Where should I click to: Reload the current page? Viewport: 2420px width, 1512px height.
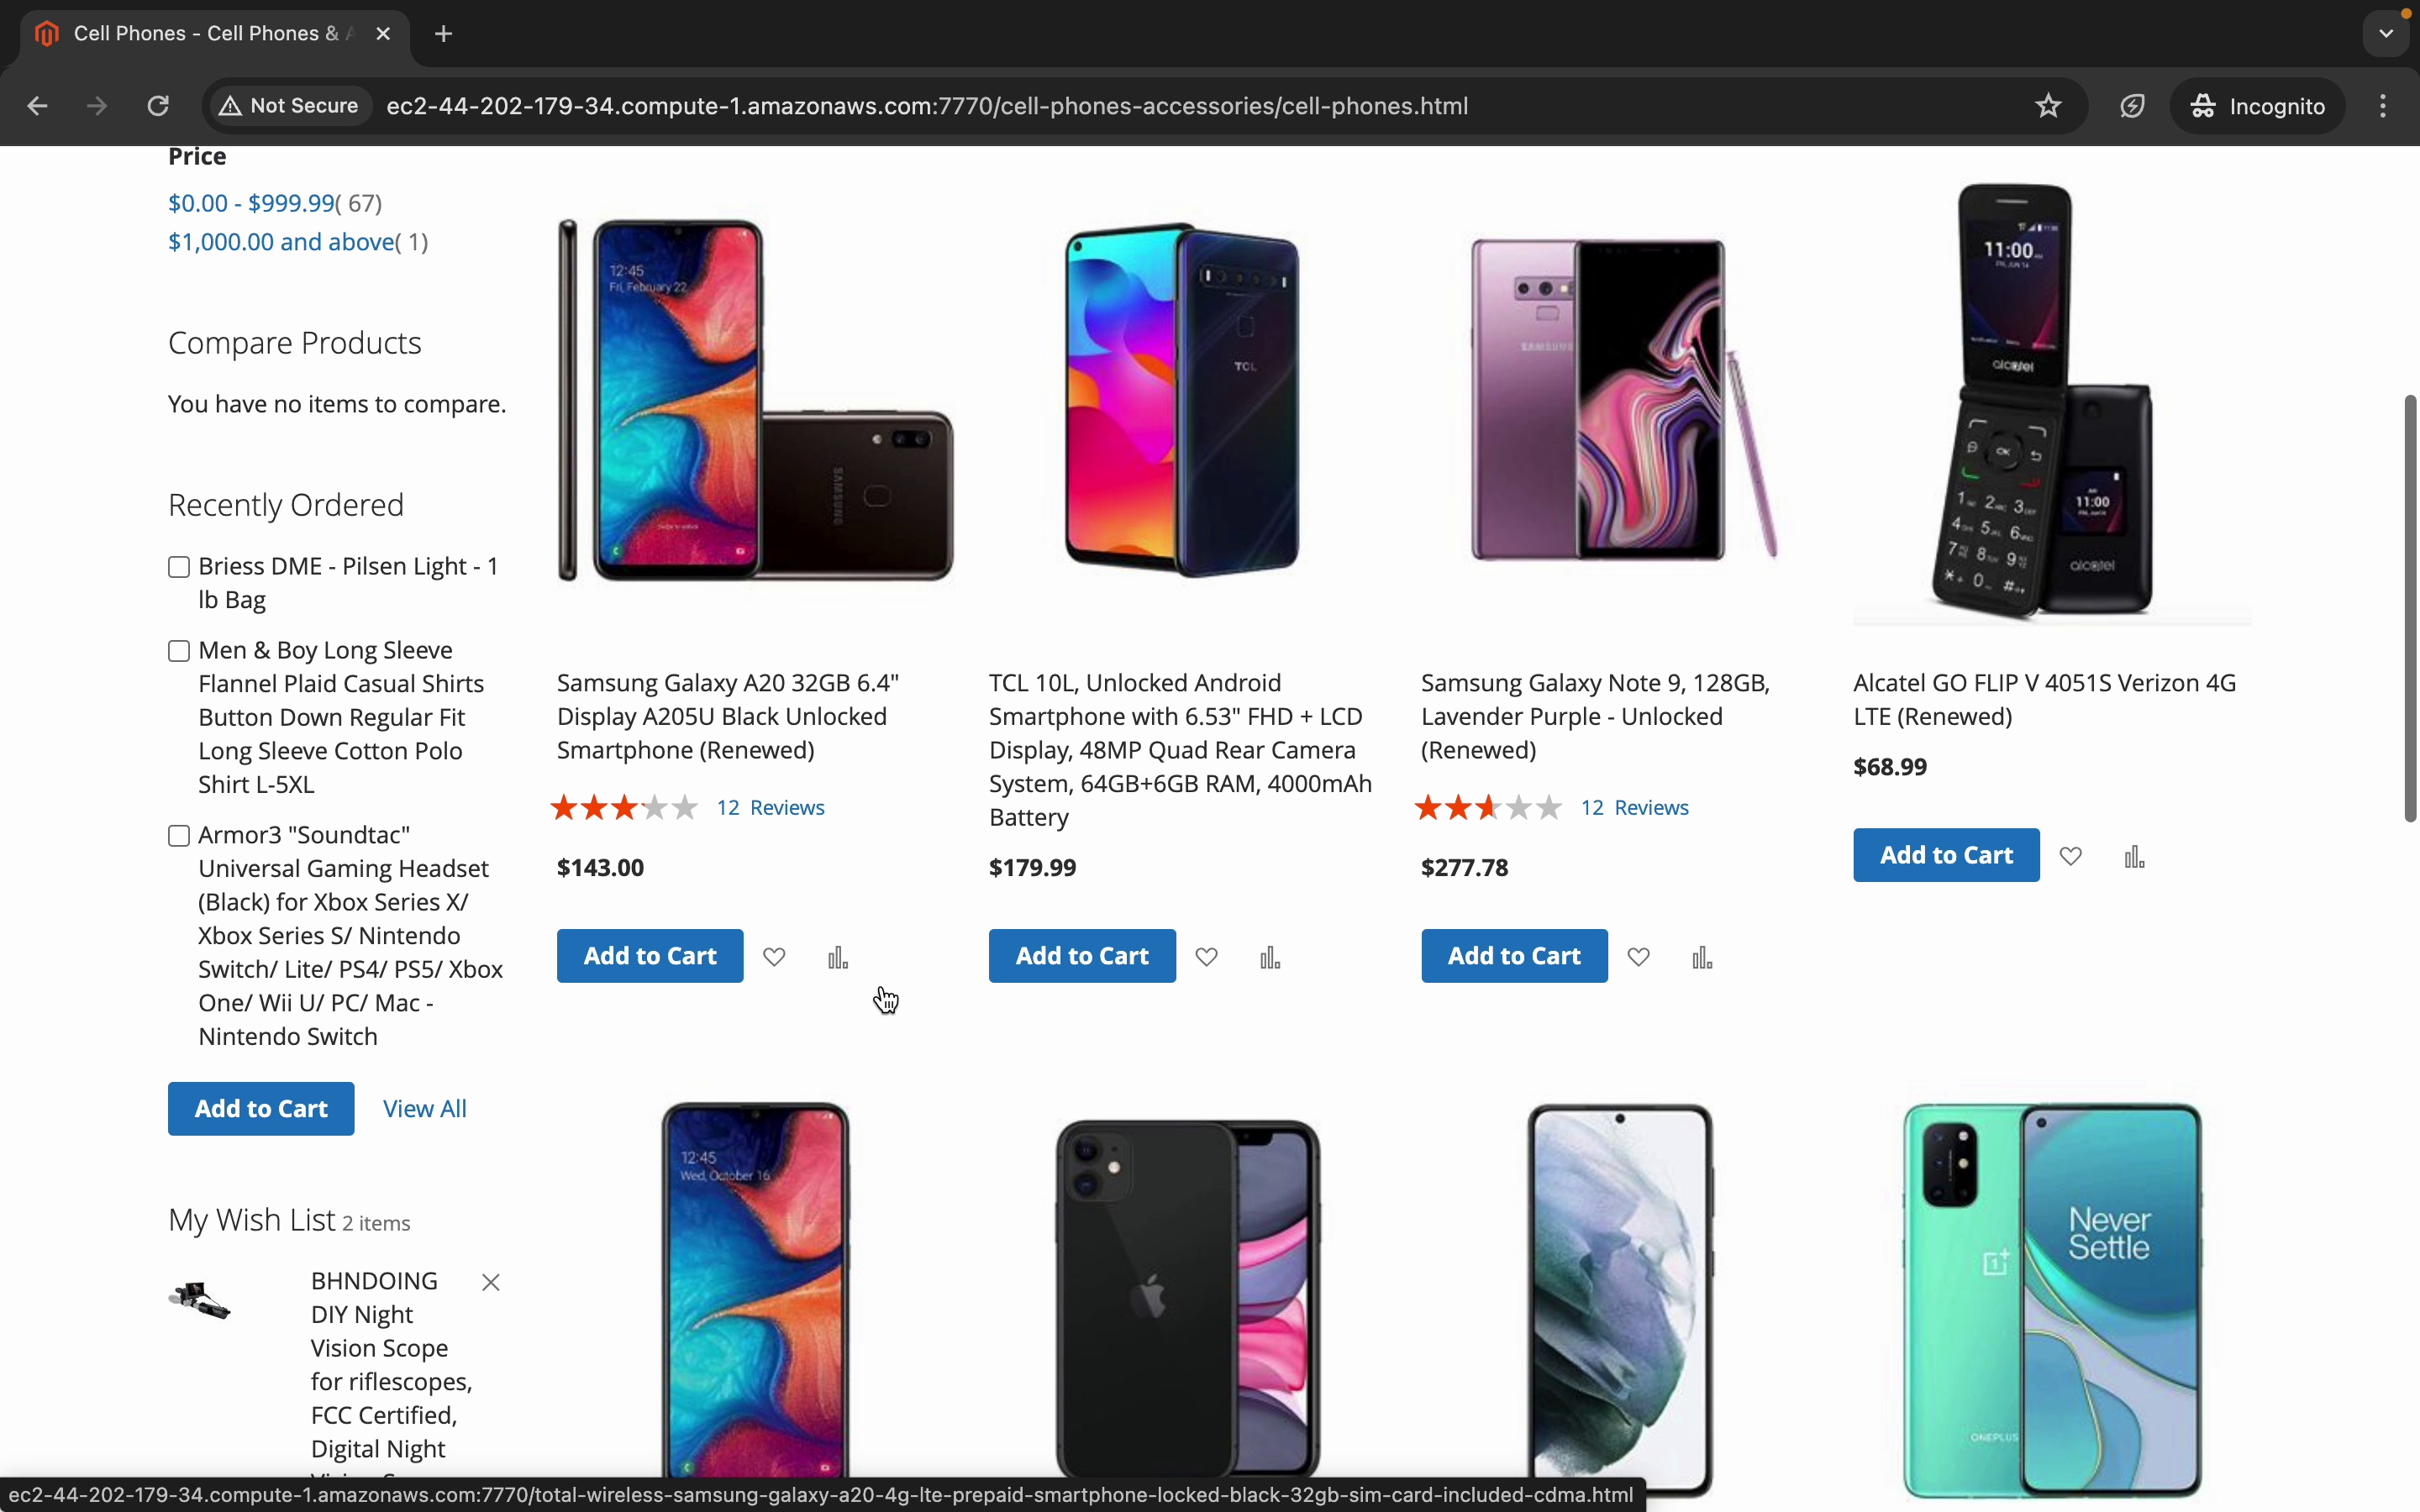click(158, 106)
